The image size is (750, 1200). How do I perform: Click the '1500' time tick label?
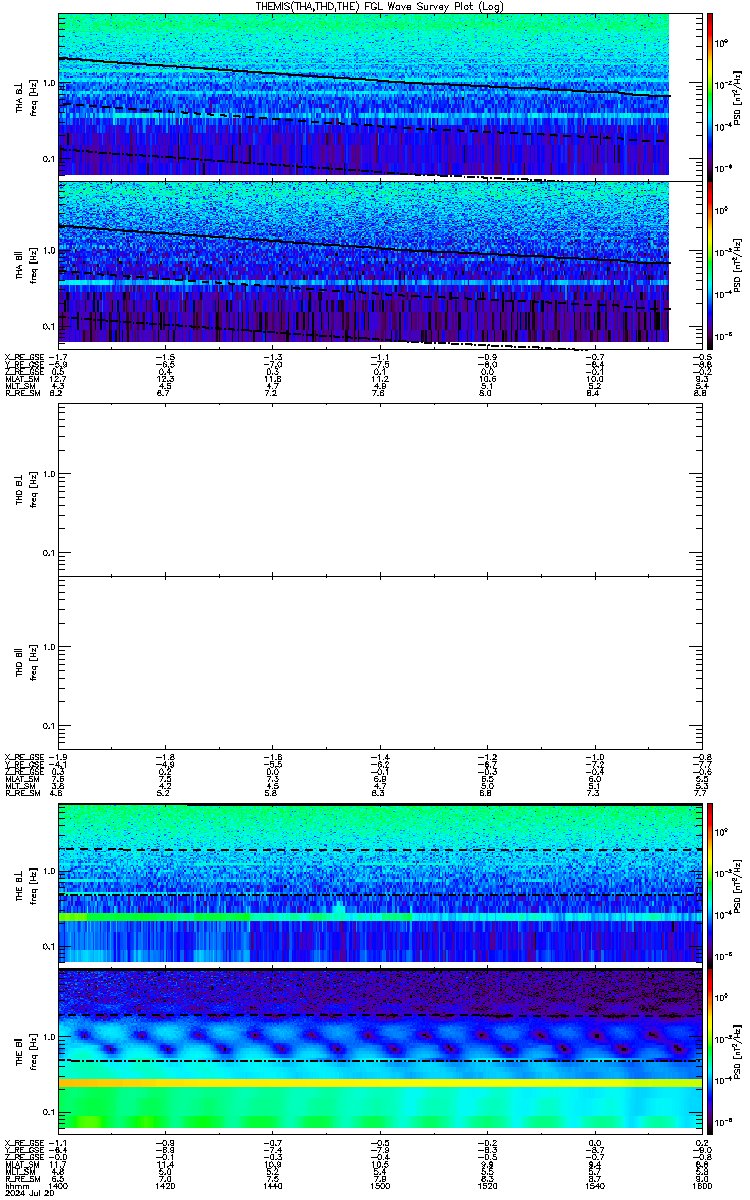tap(379, 1185)
